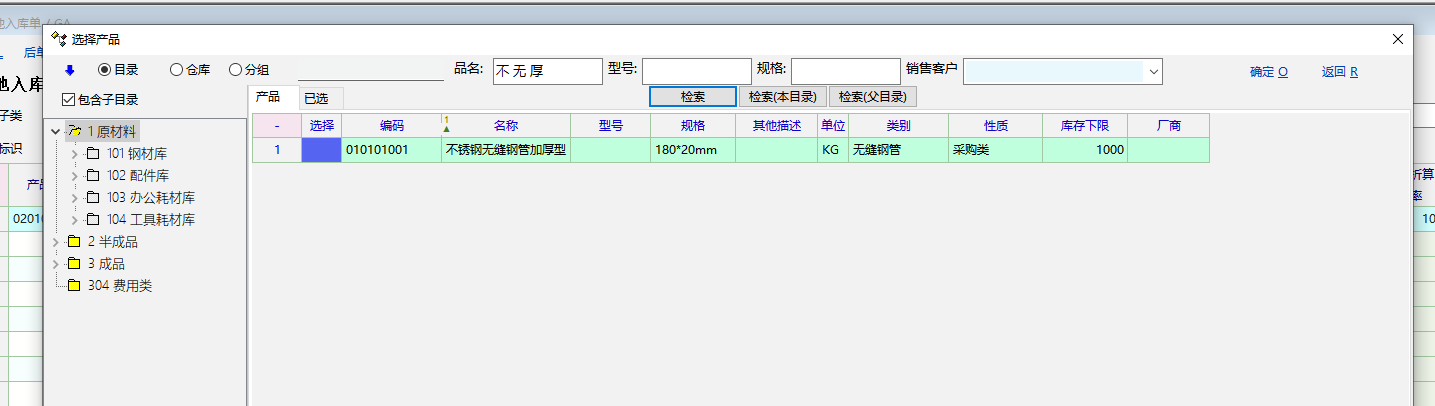Click the blue down arrow icon
1435x406 pixels.
70,70
